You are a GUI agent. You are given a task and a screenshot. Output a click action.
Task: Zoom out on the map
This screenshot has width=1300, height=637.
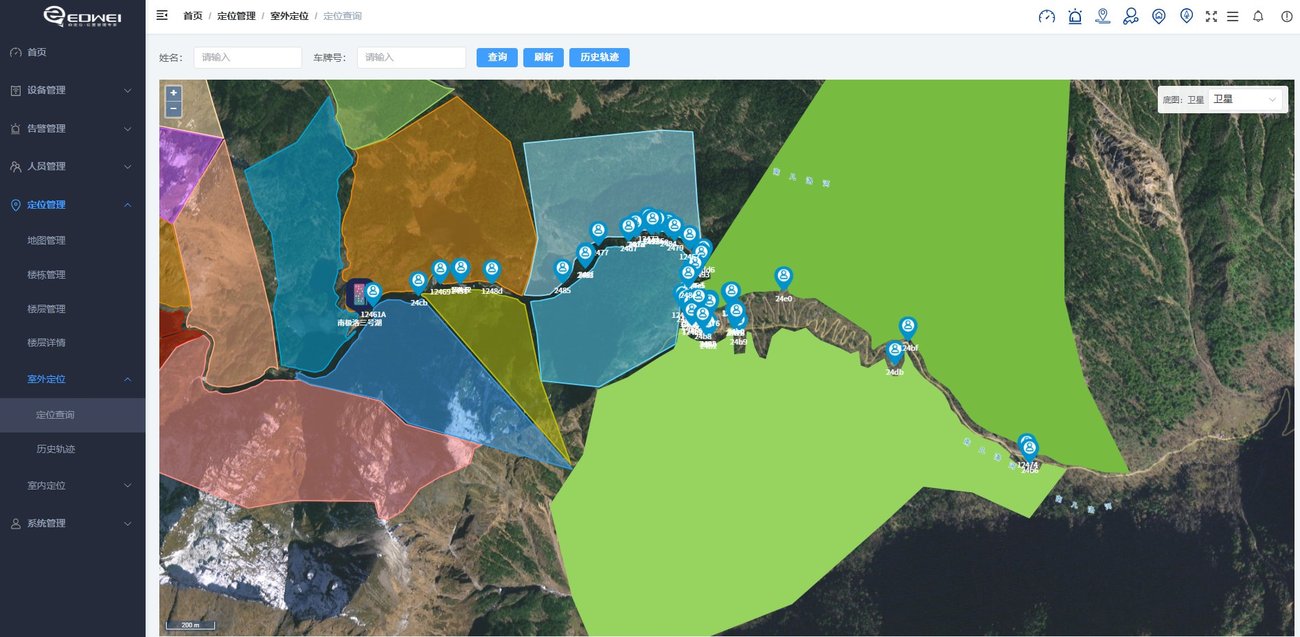[174, 108]
